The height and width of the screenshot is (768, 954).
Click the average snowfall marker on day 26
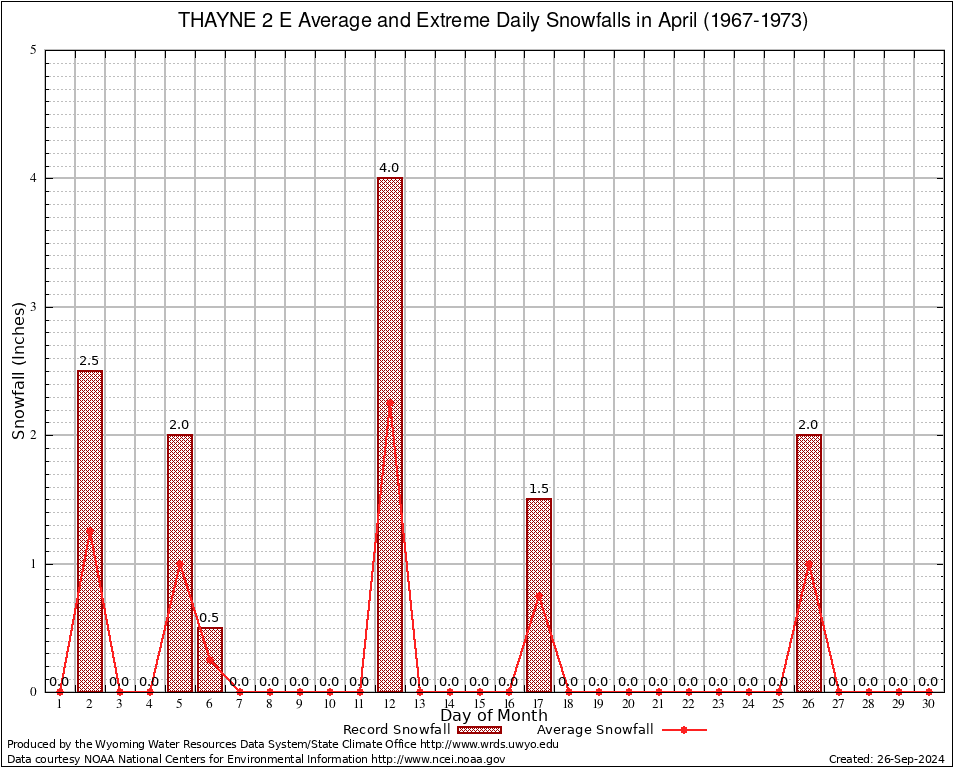click(x=809, y=563)
